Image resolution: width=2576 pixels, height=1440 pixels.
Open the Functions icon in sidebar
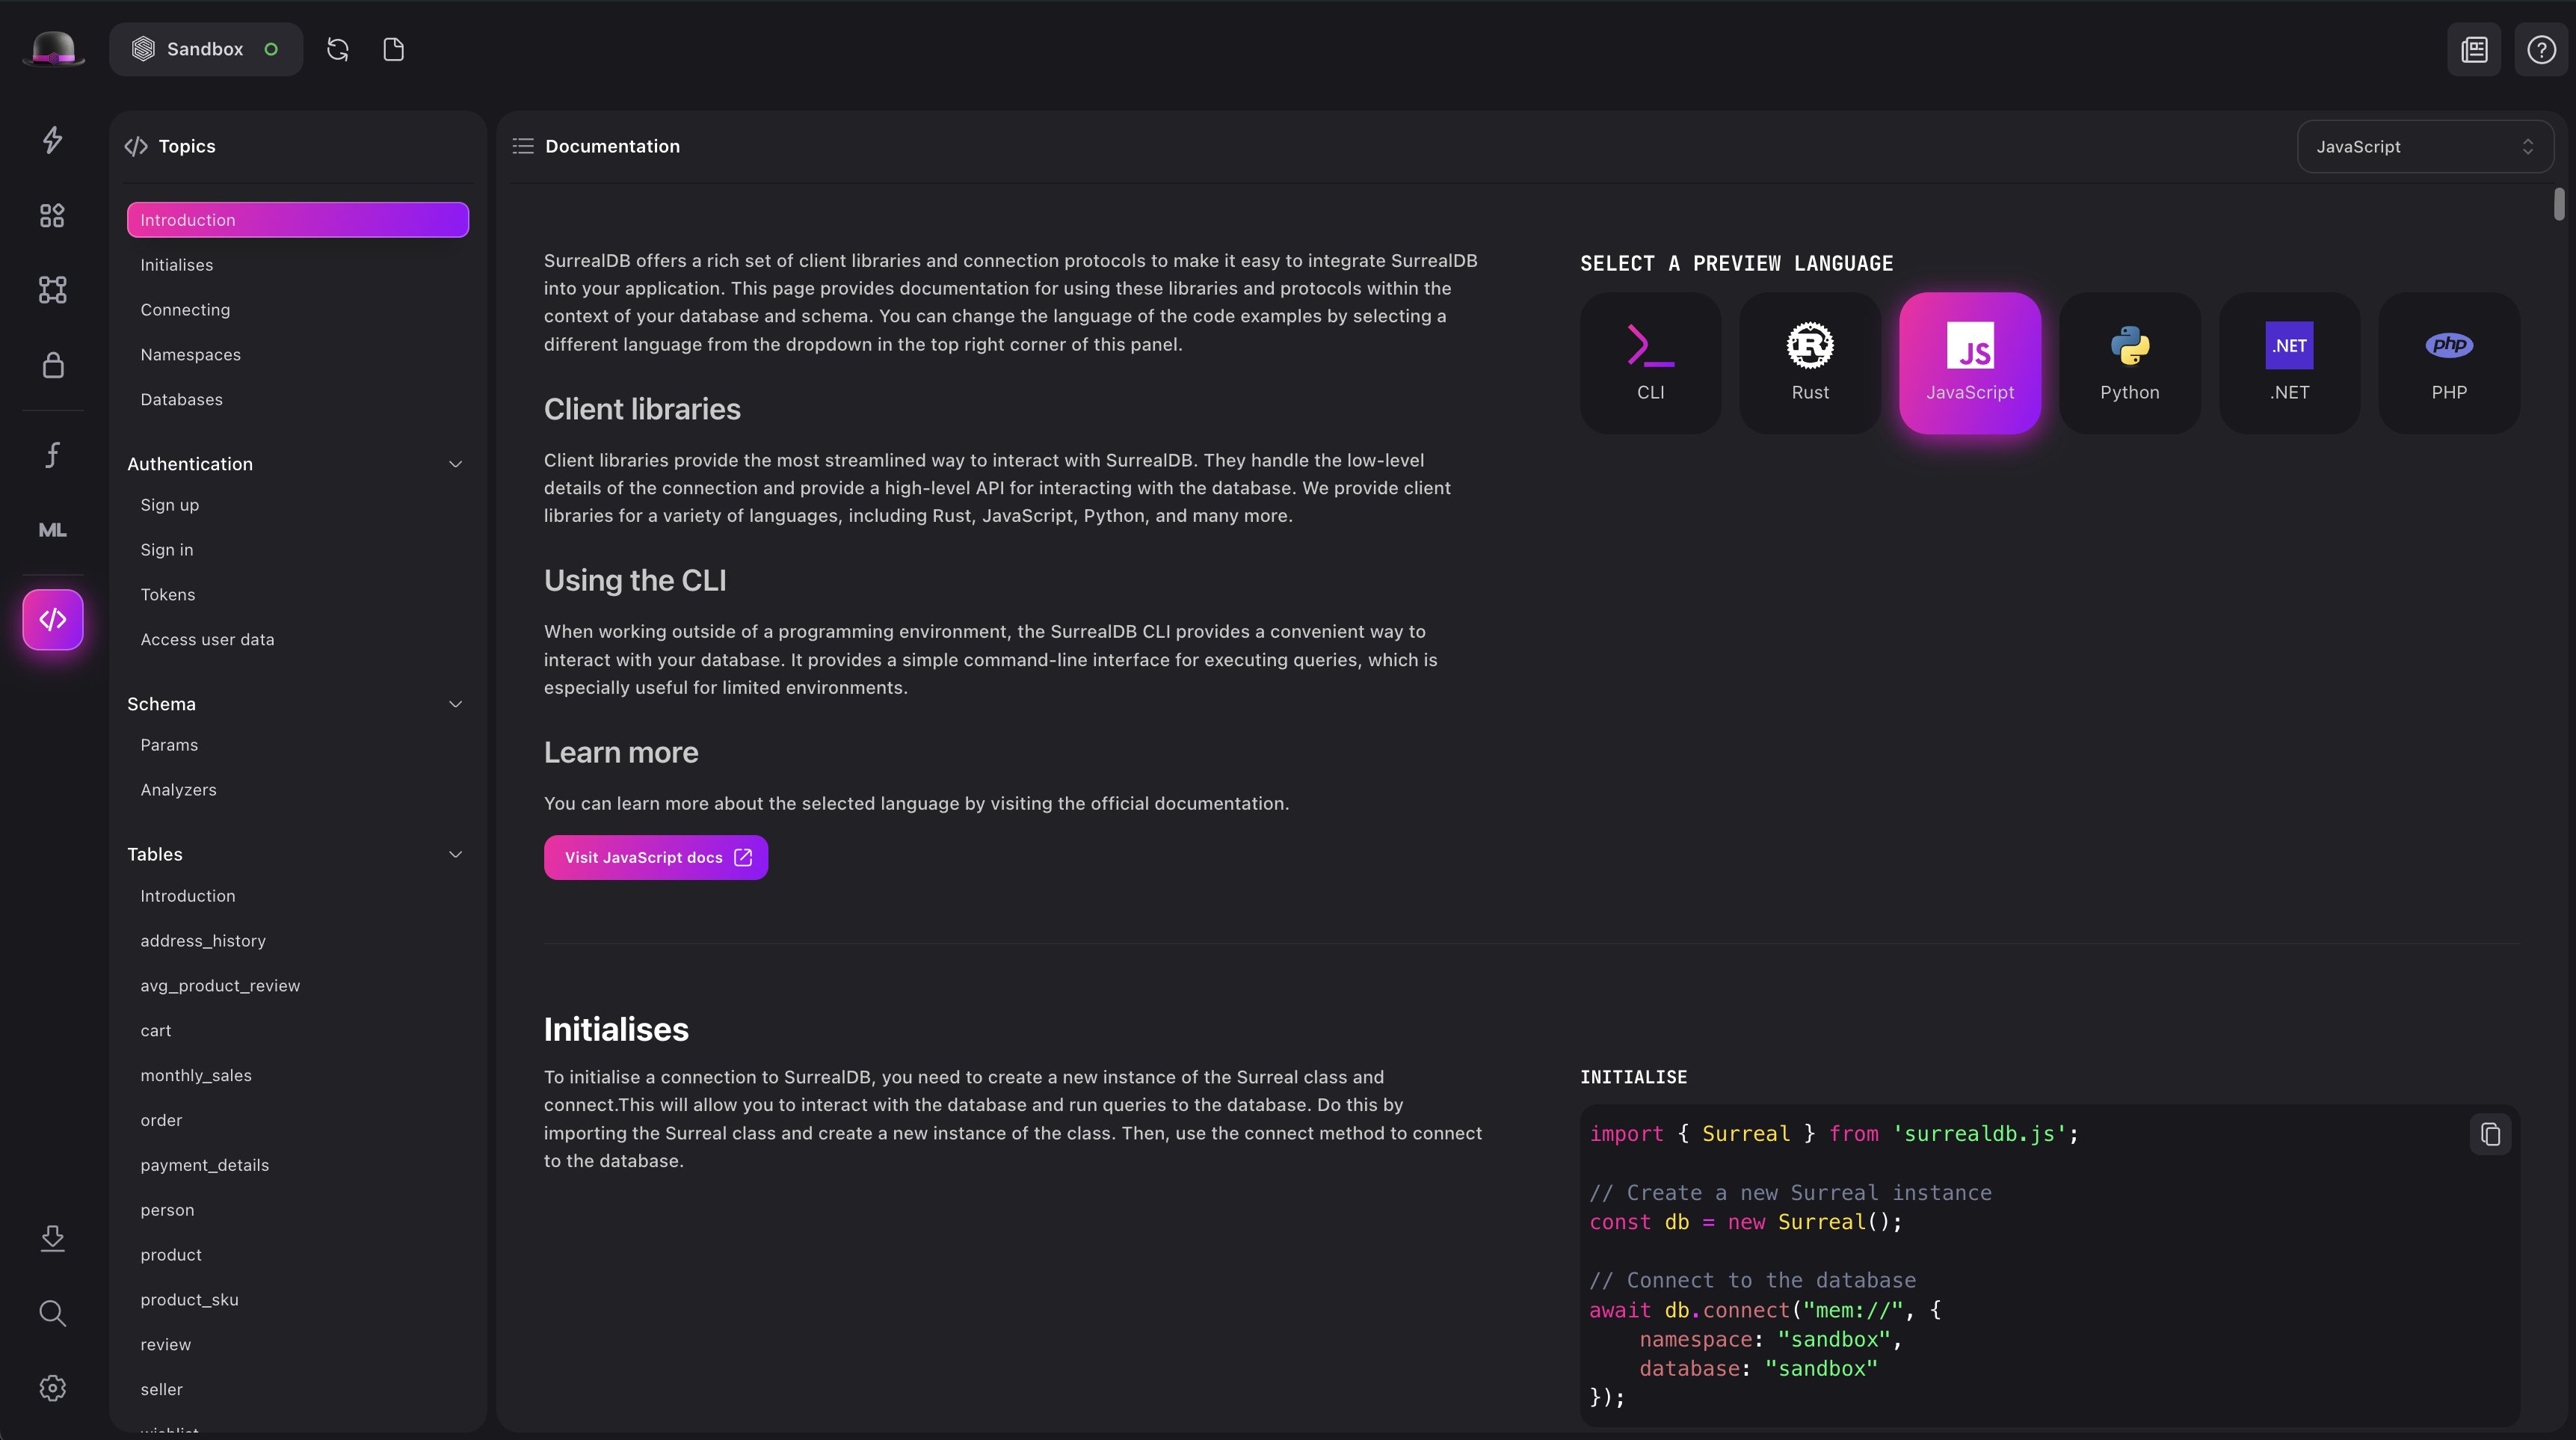53,455
